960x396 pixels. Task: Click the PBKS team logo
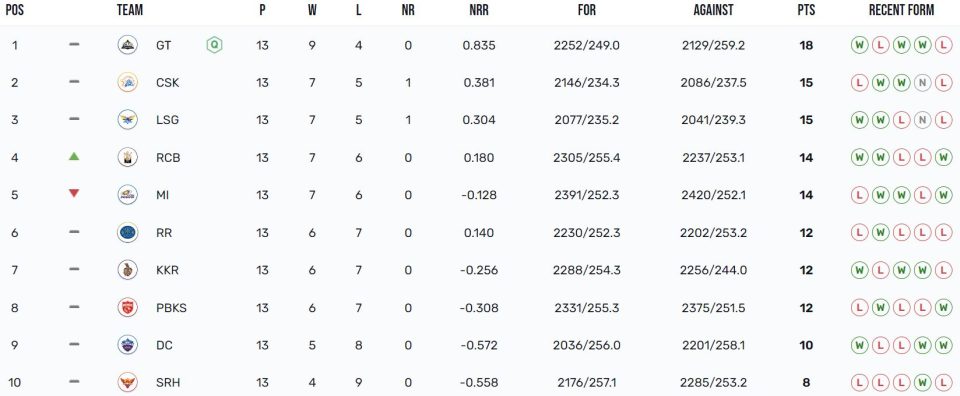tap(128, 307)
